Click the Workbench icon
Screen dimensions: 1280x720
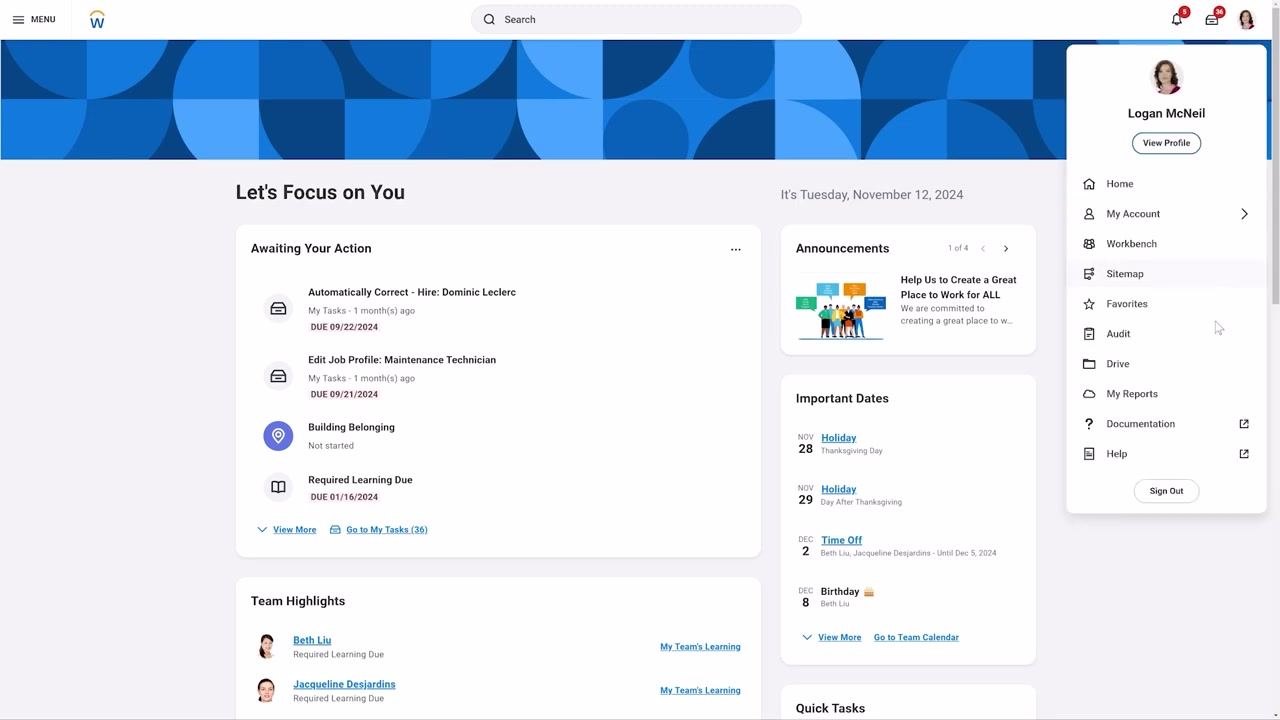1089,244
